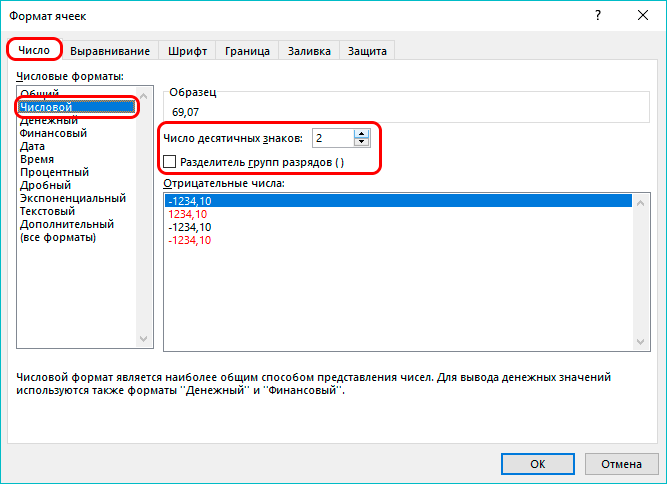Select black -1234,10 with minus sign, highlighted
The height and width of the screenshot is (484, 667).
pos(398,201)
